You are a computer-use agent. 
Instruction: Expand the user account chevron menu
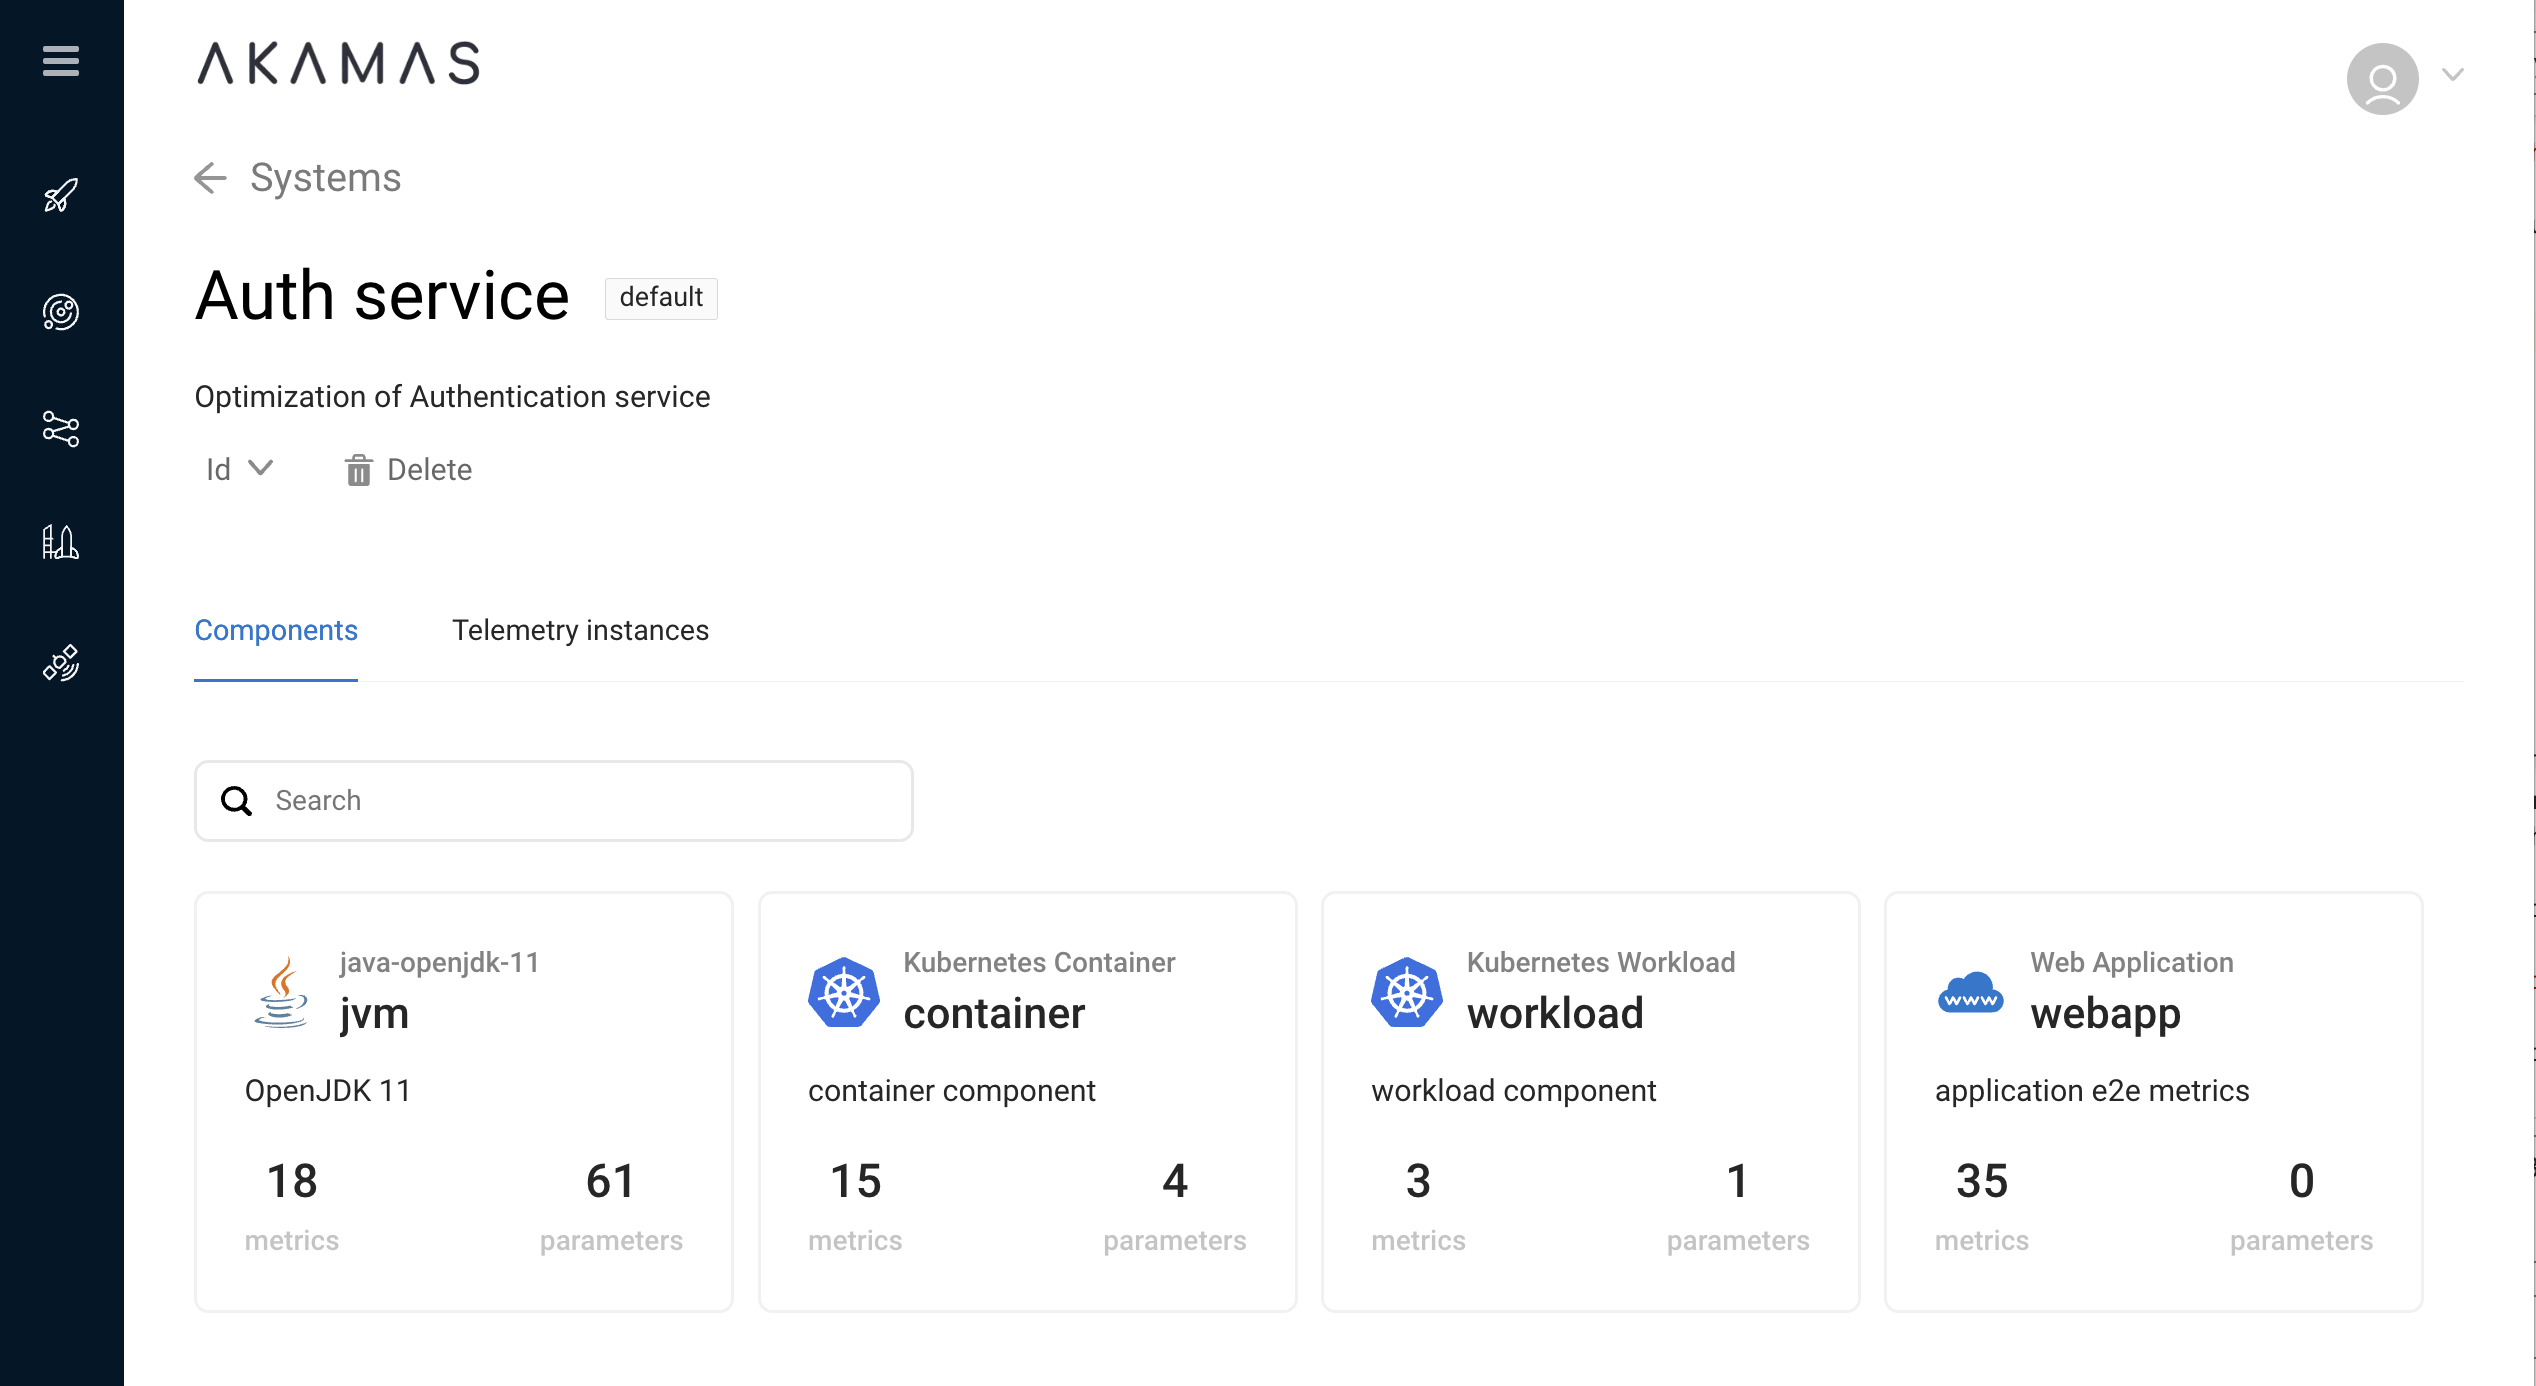pos(2452,75)
